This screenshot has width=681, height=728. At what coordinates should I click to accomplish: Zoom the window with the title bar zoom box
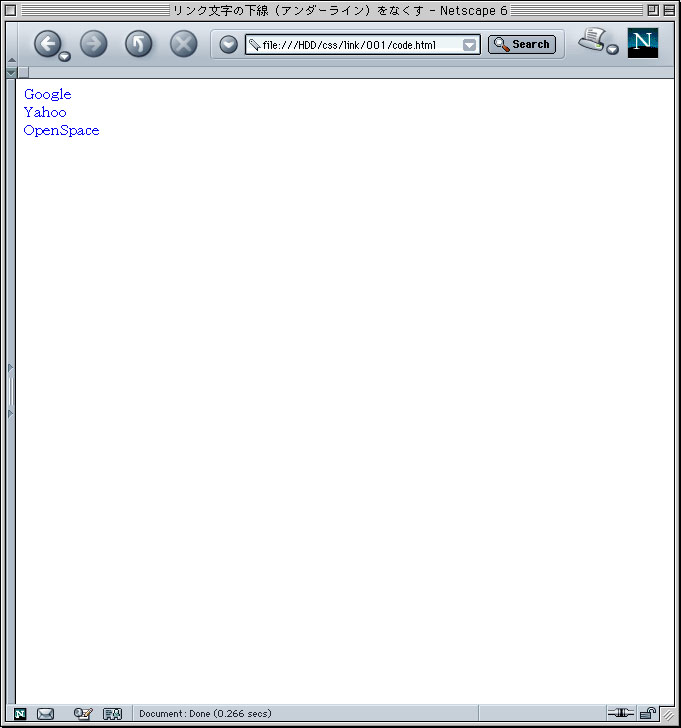(653, 10)
